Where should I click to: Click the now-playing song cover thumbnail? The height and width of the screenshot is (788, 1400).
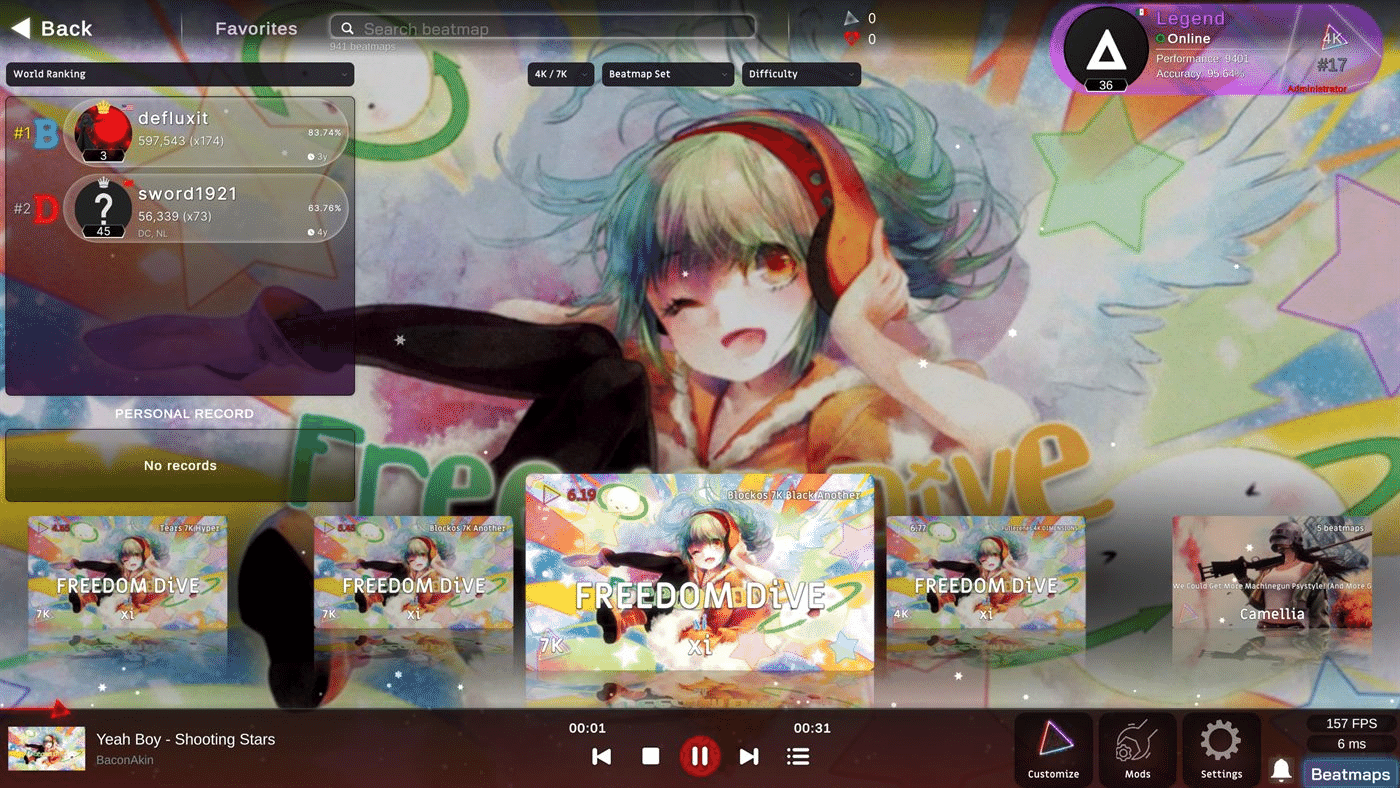(x=46, y=748)
